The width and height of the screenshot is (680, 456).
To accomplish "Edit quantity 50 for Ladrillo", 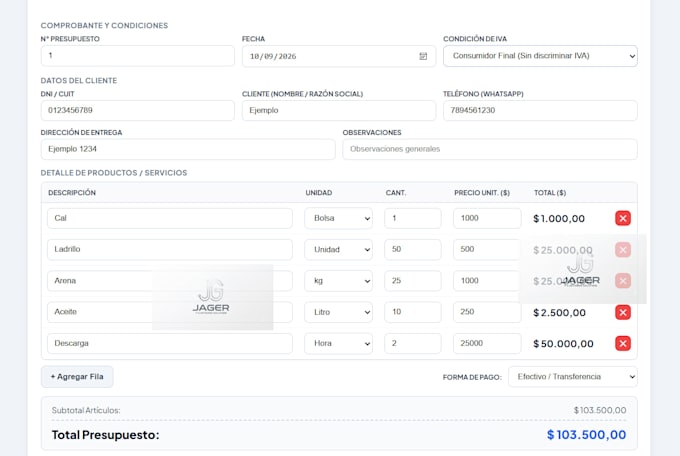I will click(412, 249).
